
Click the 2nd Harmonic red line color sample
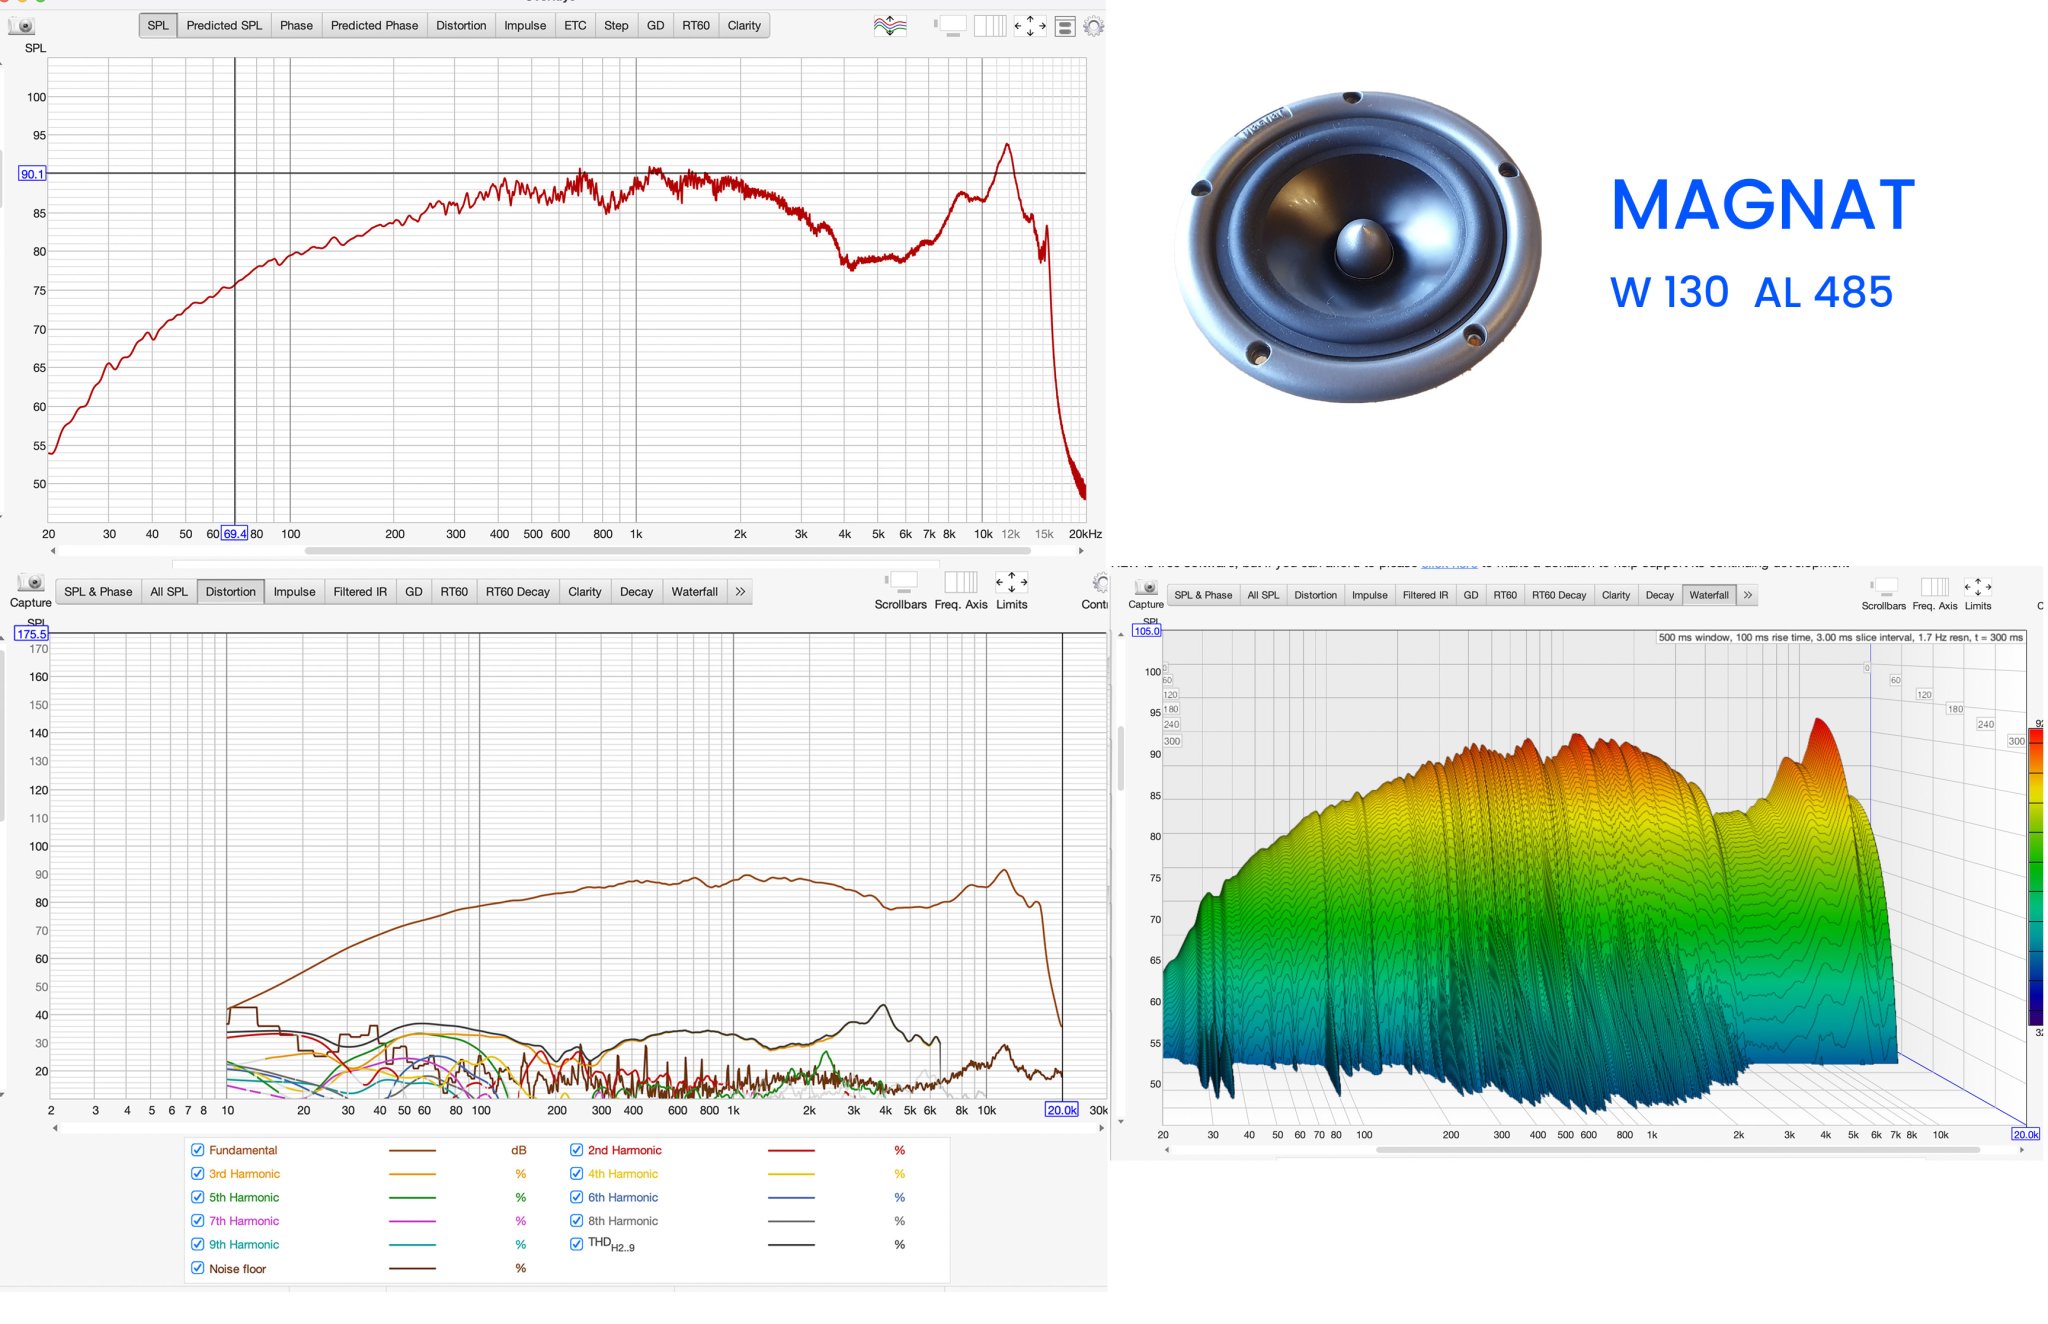pos(791,1151)
